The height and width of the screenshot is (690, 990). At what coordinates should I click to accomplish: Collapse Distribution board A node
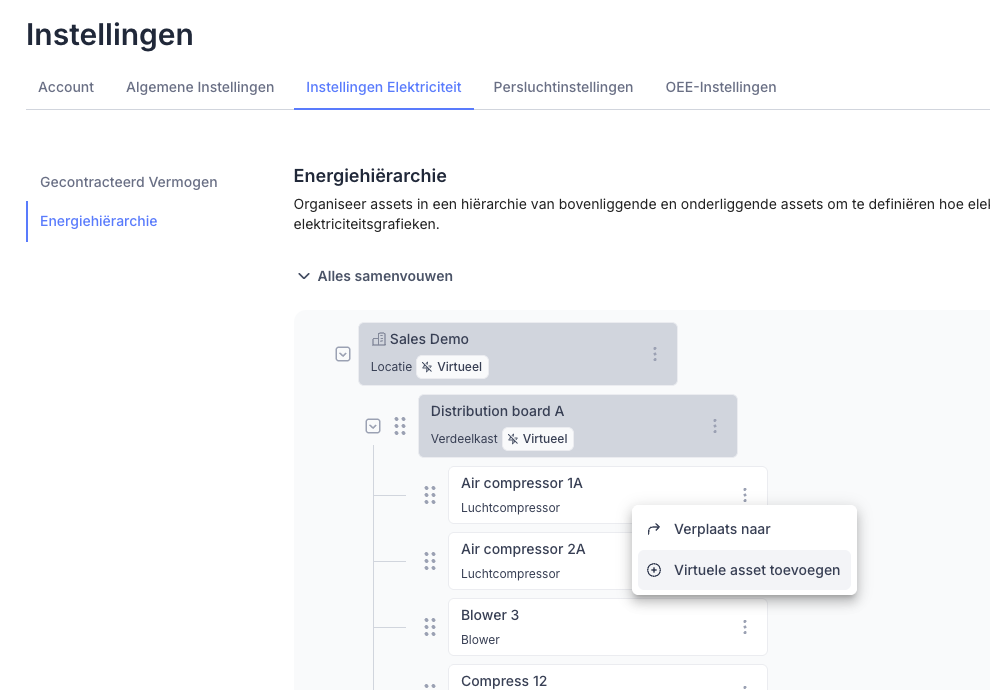point(373,426)
